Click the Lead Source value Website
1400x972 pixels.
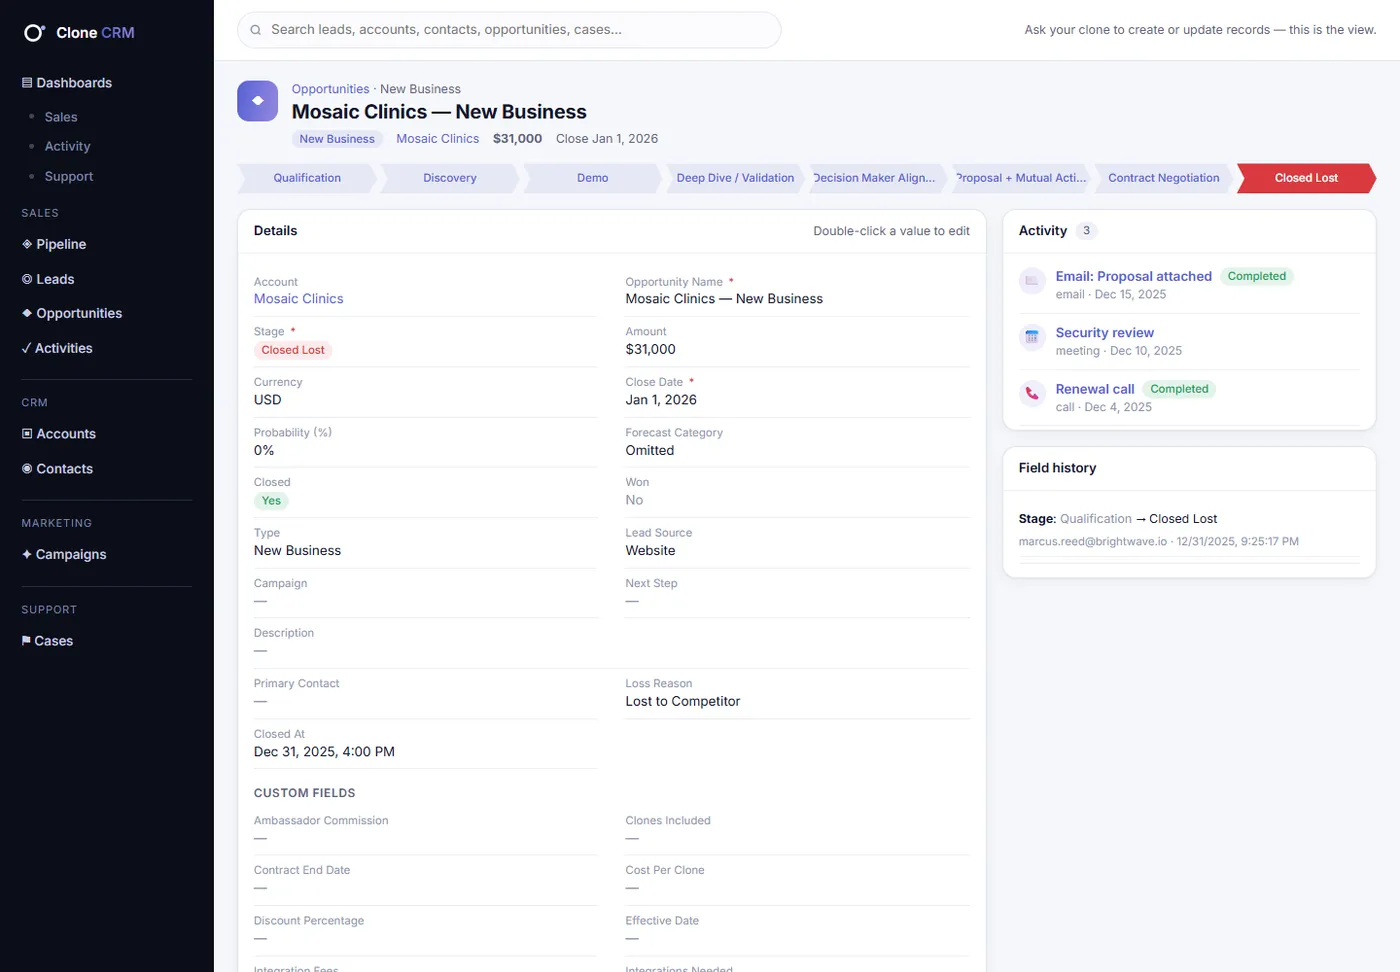[650, 551]
